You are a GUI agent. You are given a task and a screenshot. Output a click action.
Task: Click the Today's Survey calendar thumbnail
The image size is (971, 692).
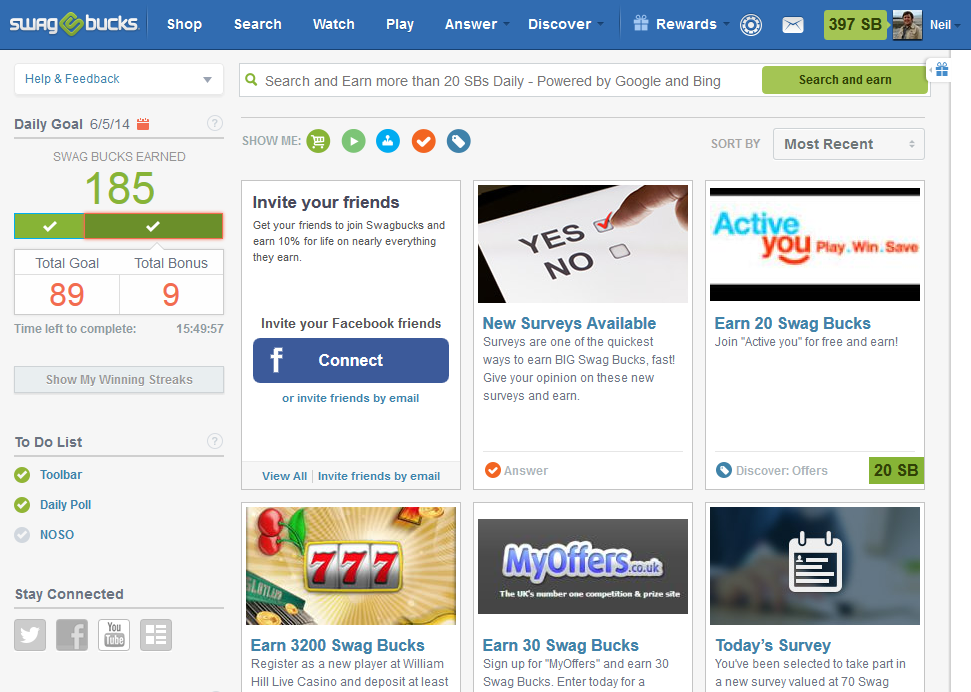(815, 566)
